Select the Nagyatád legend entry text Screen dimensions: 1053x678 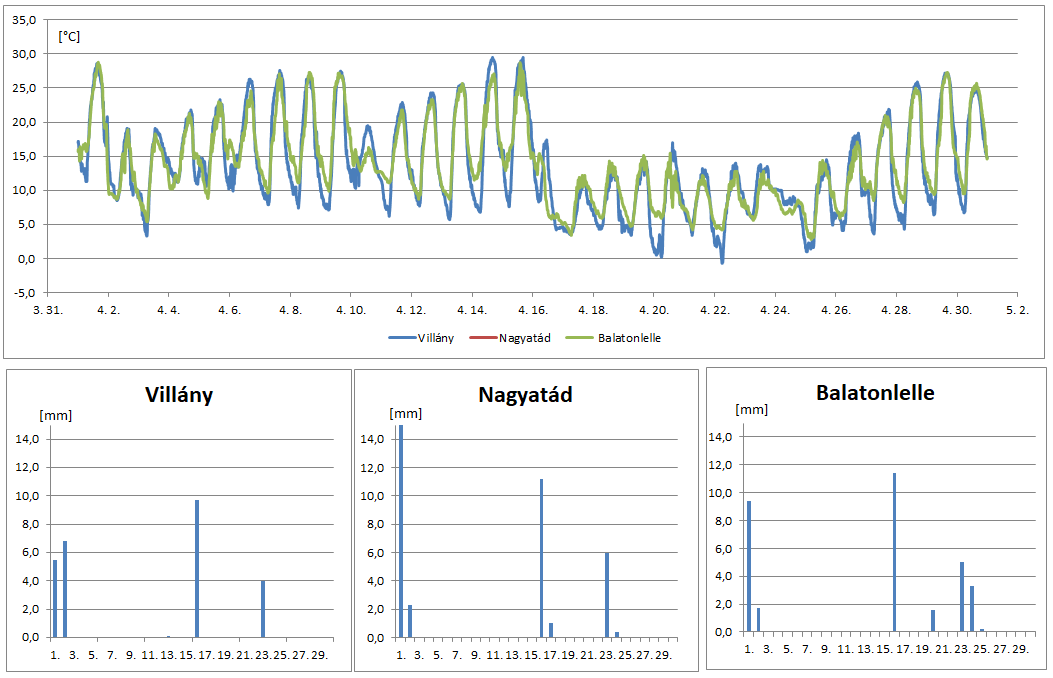point(523,338)
